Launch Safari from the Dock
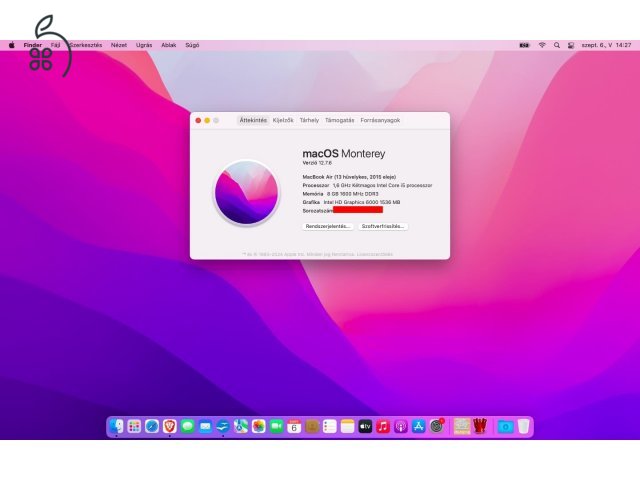The height and width of the screenshot is (480, 640). point(152,427)
